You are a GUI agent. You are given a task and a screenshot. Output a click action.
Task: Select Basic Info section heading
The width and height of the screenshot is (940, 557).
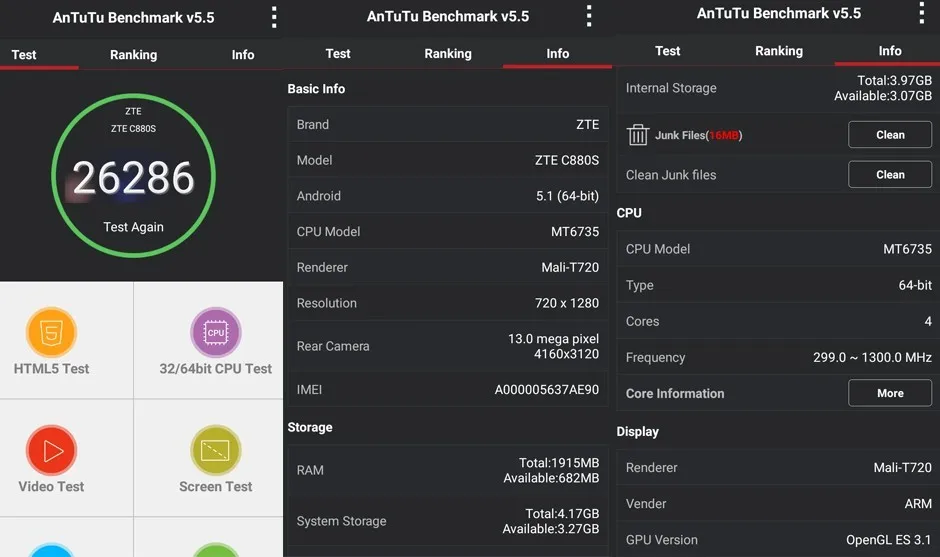[316, 89]
